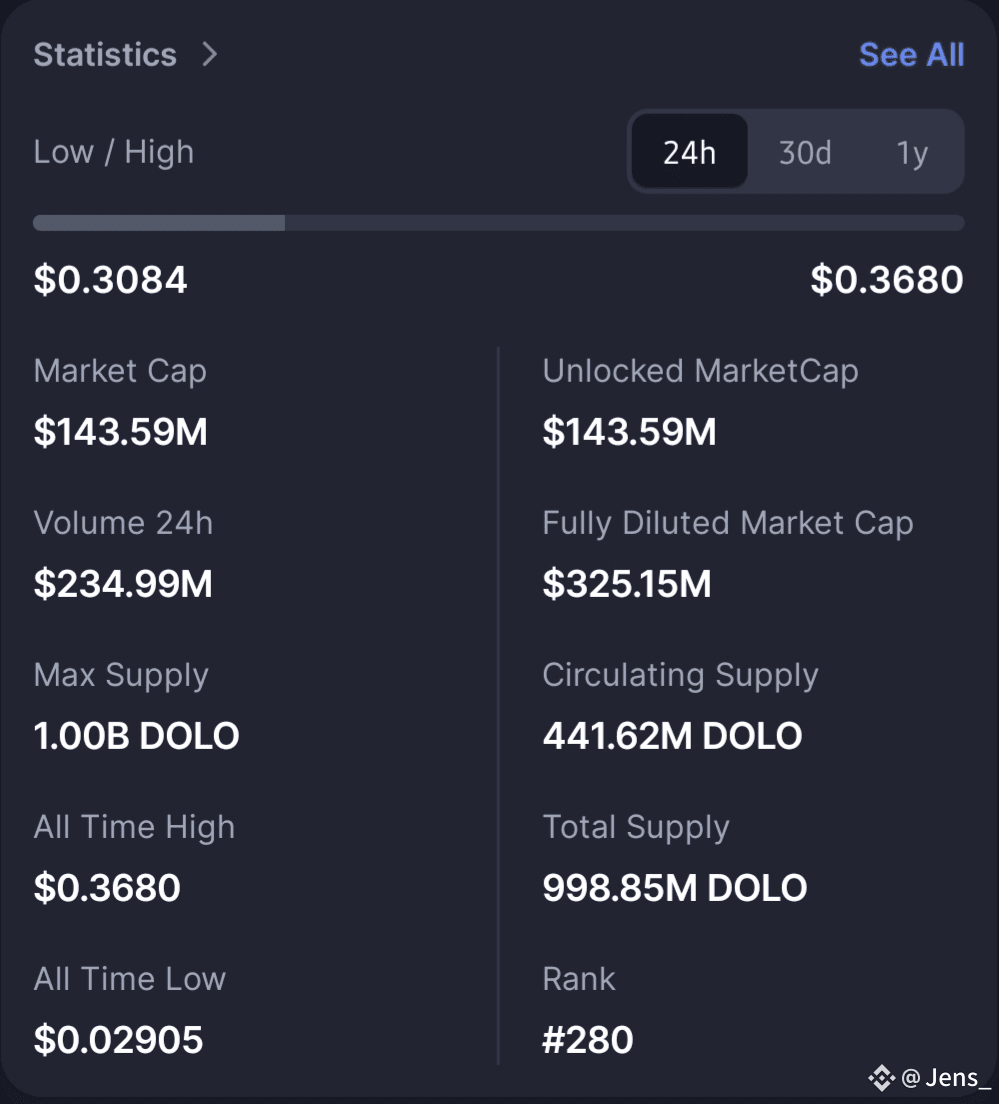Click the Volume 24h $234.99M figure
This screenshot has height=1104, width=999.
point(122,584)
